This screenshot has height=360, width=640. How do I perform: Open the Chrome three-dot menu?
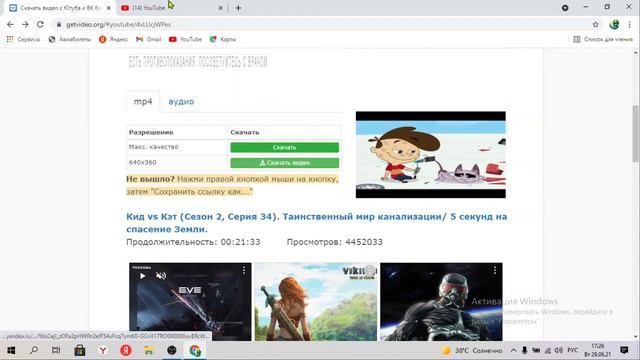tap(629, 24)
